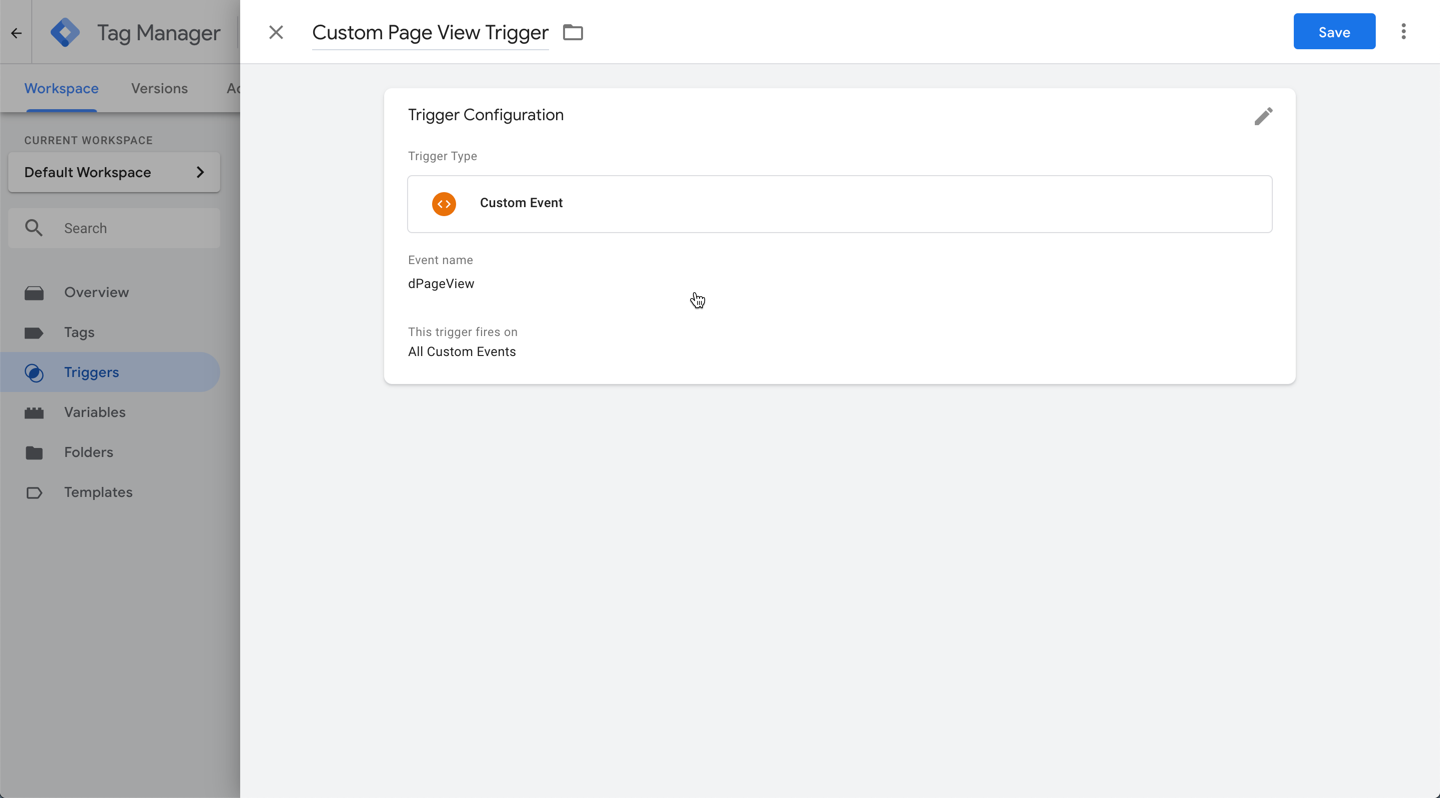This screenshot has height=798, width=1440.
Task: Switch to the Versions tab
Action: [x=159, y=88]
